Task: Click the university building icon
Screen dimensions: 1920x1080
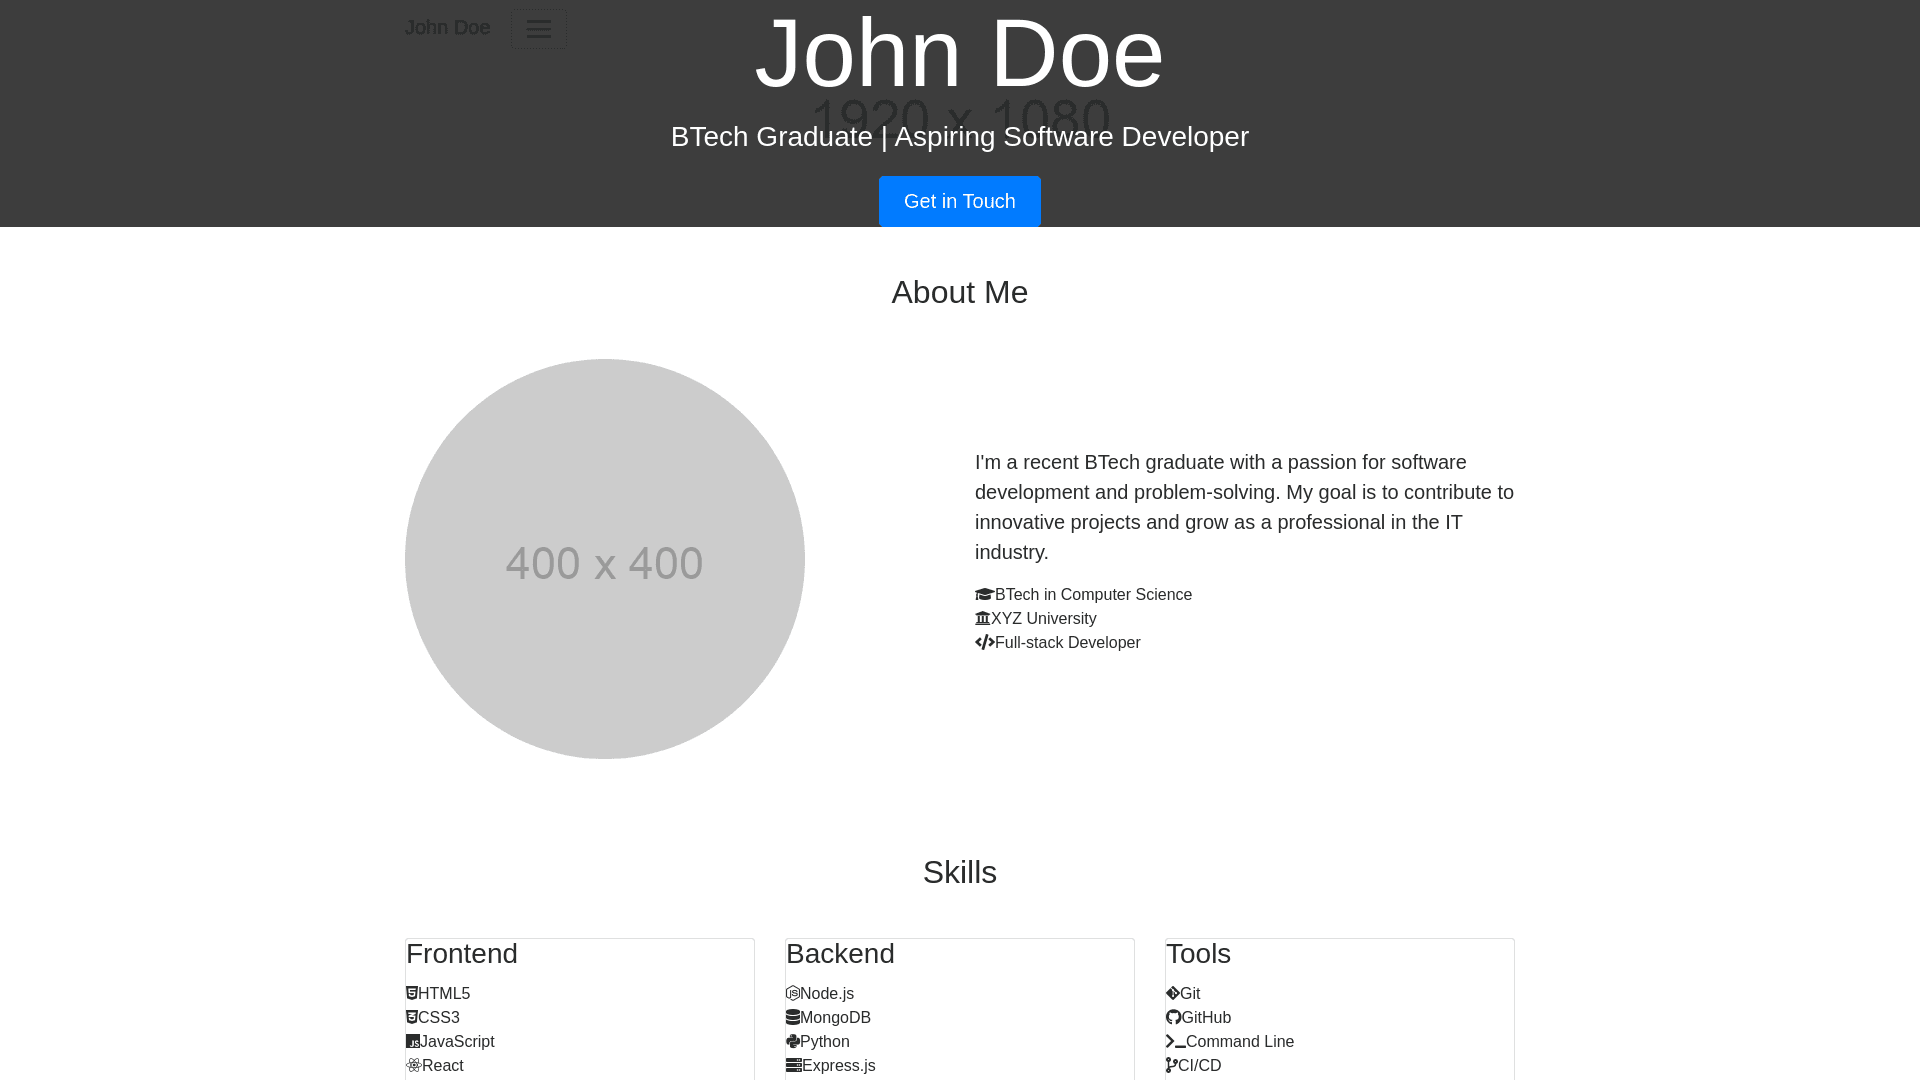Action: pyautogui.click(x=982, y=619)
